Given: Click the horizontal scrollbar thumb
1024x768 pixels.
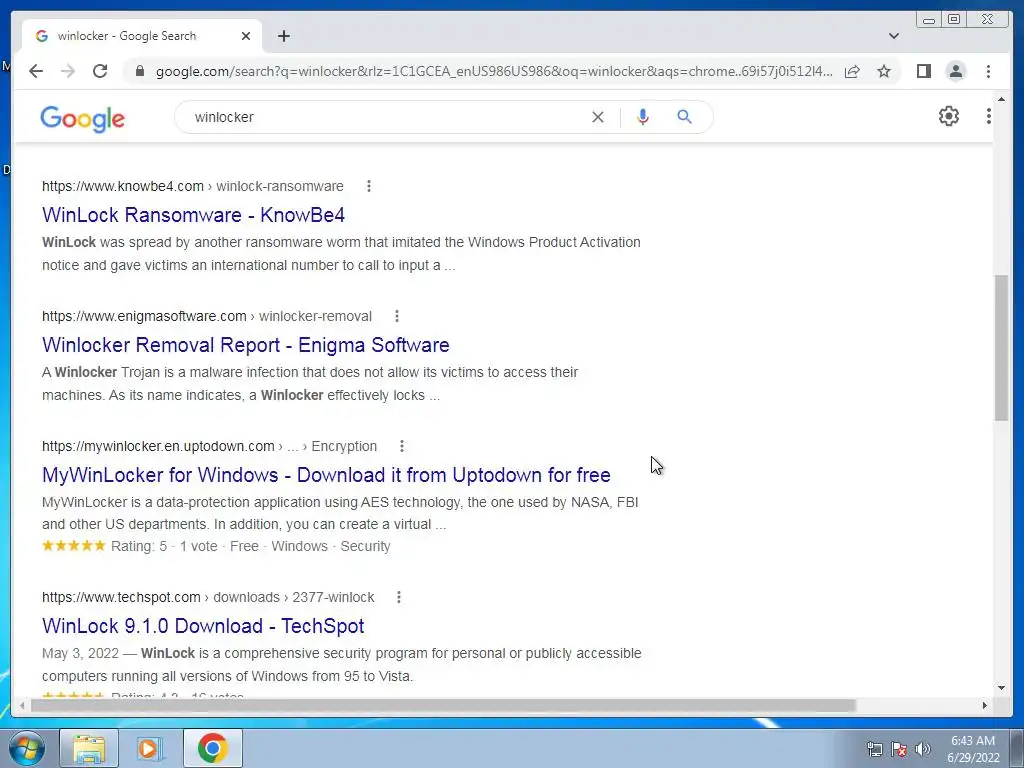Looking at the screenshot, I should (443, 705).
